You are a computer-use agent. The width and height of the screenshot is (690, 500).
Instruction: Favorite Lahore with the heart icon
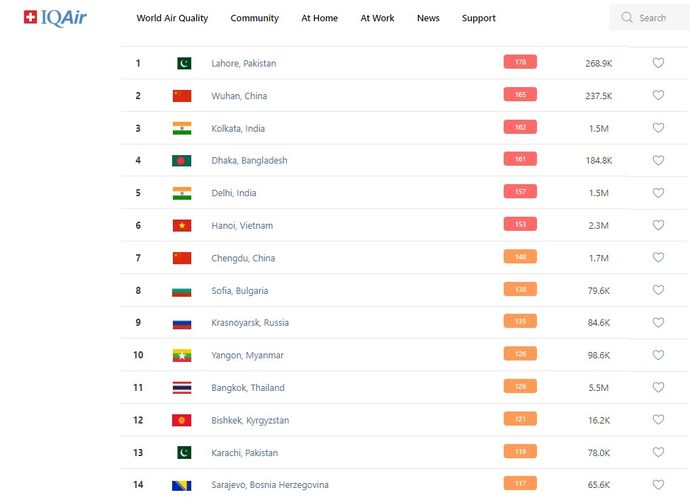(x=658, y=63)
